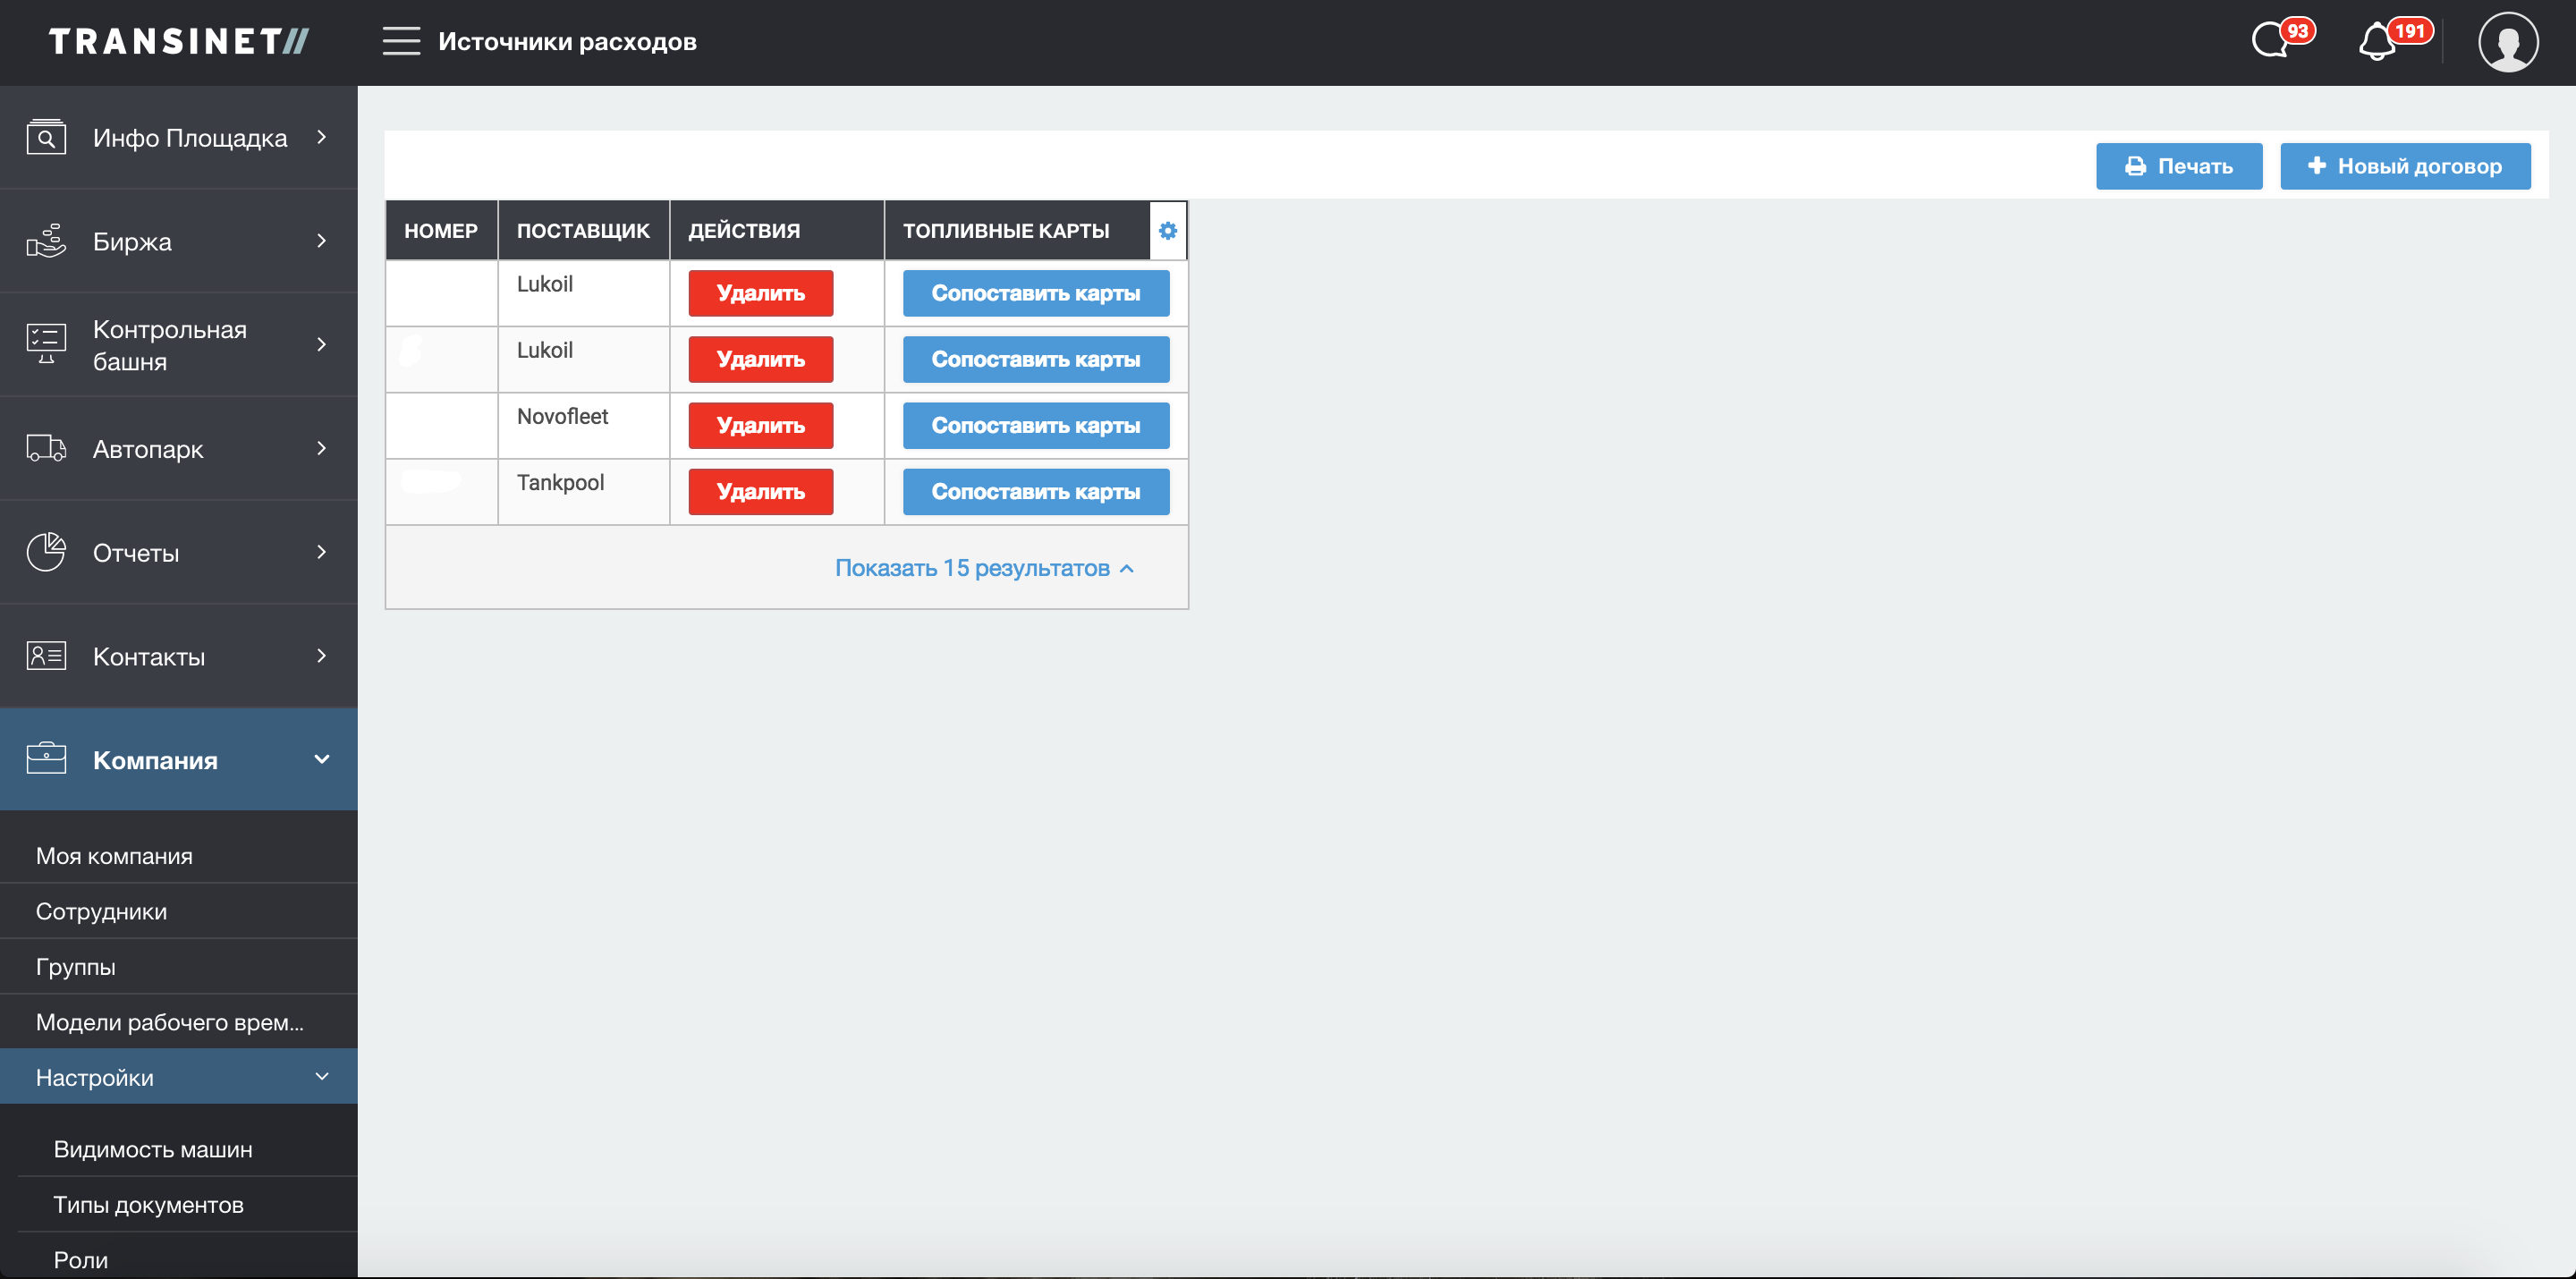
Task: Click the Автопарк truck icon
Action: point(46,448)
